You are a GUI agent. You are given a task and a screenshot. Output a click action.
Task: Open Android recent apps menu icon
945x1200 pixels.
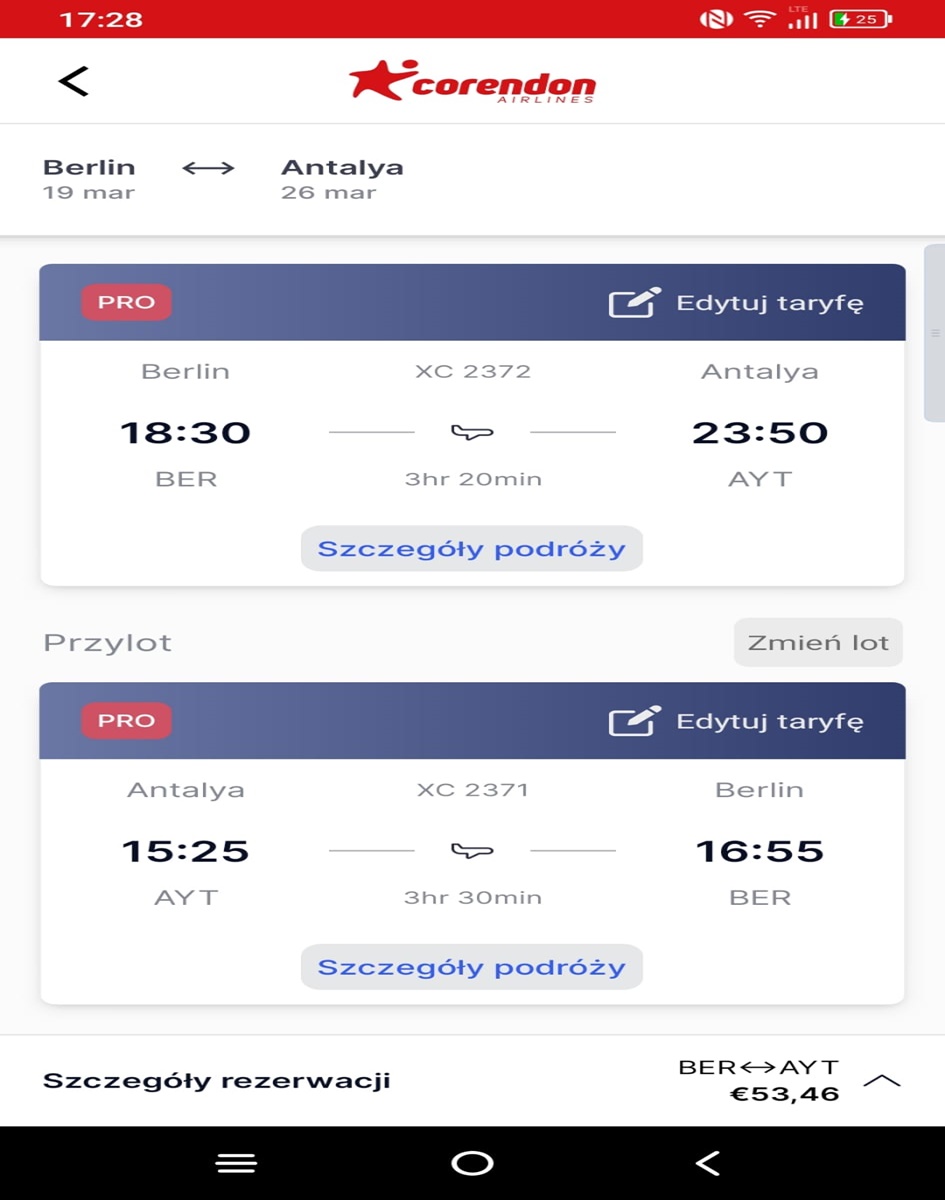pyautogui.click(x=237, y=1163)
